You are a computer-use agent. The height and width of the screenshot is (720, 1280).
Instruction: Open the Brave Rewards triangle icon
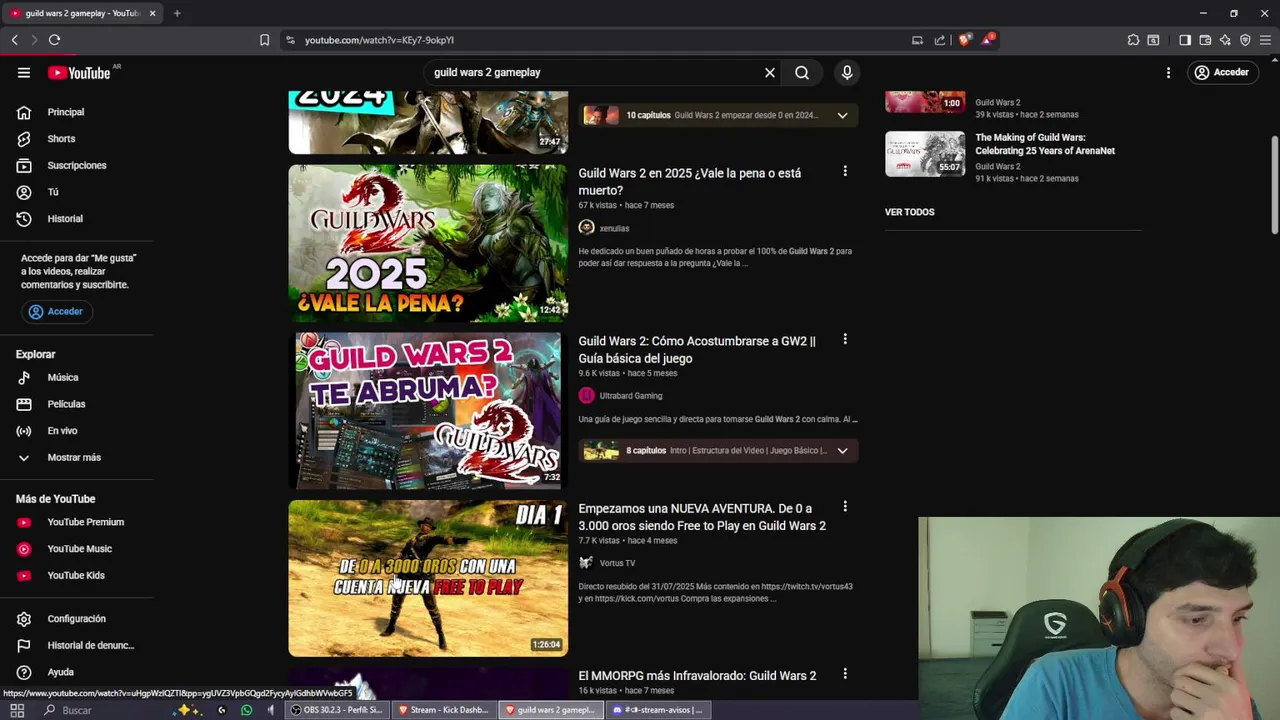(x=988, y=40)
